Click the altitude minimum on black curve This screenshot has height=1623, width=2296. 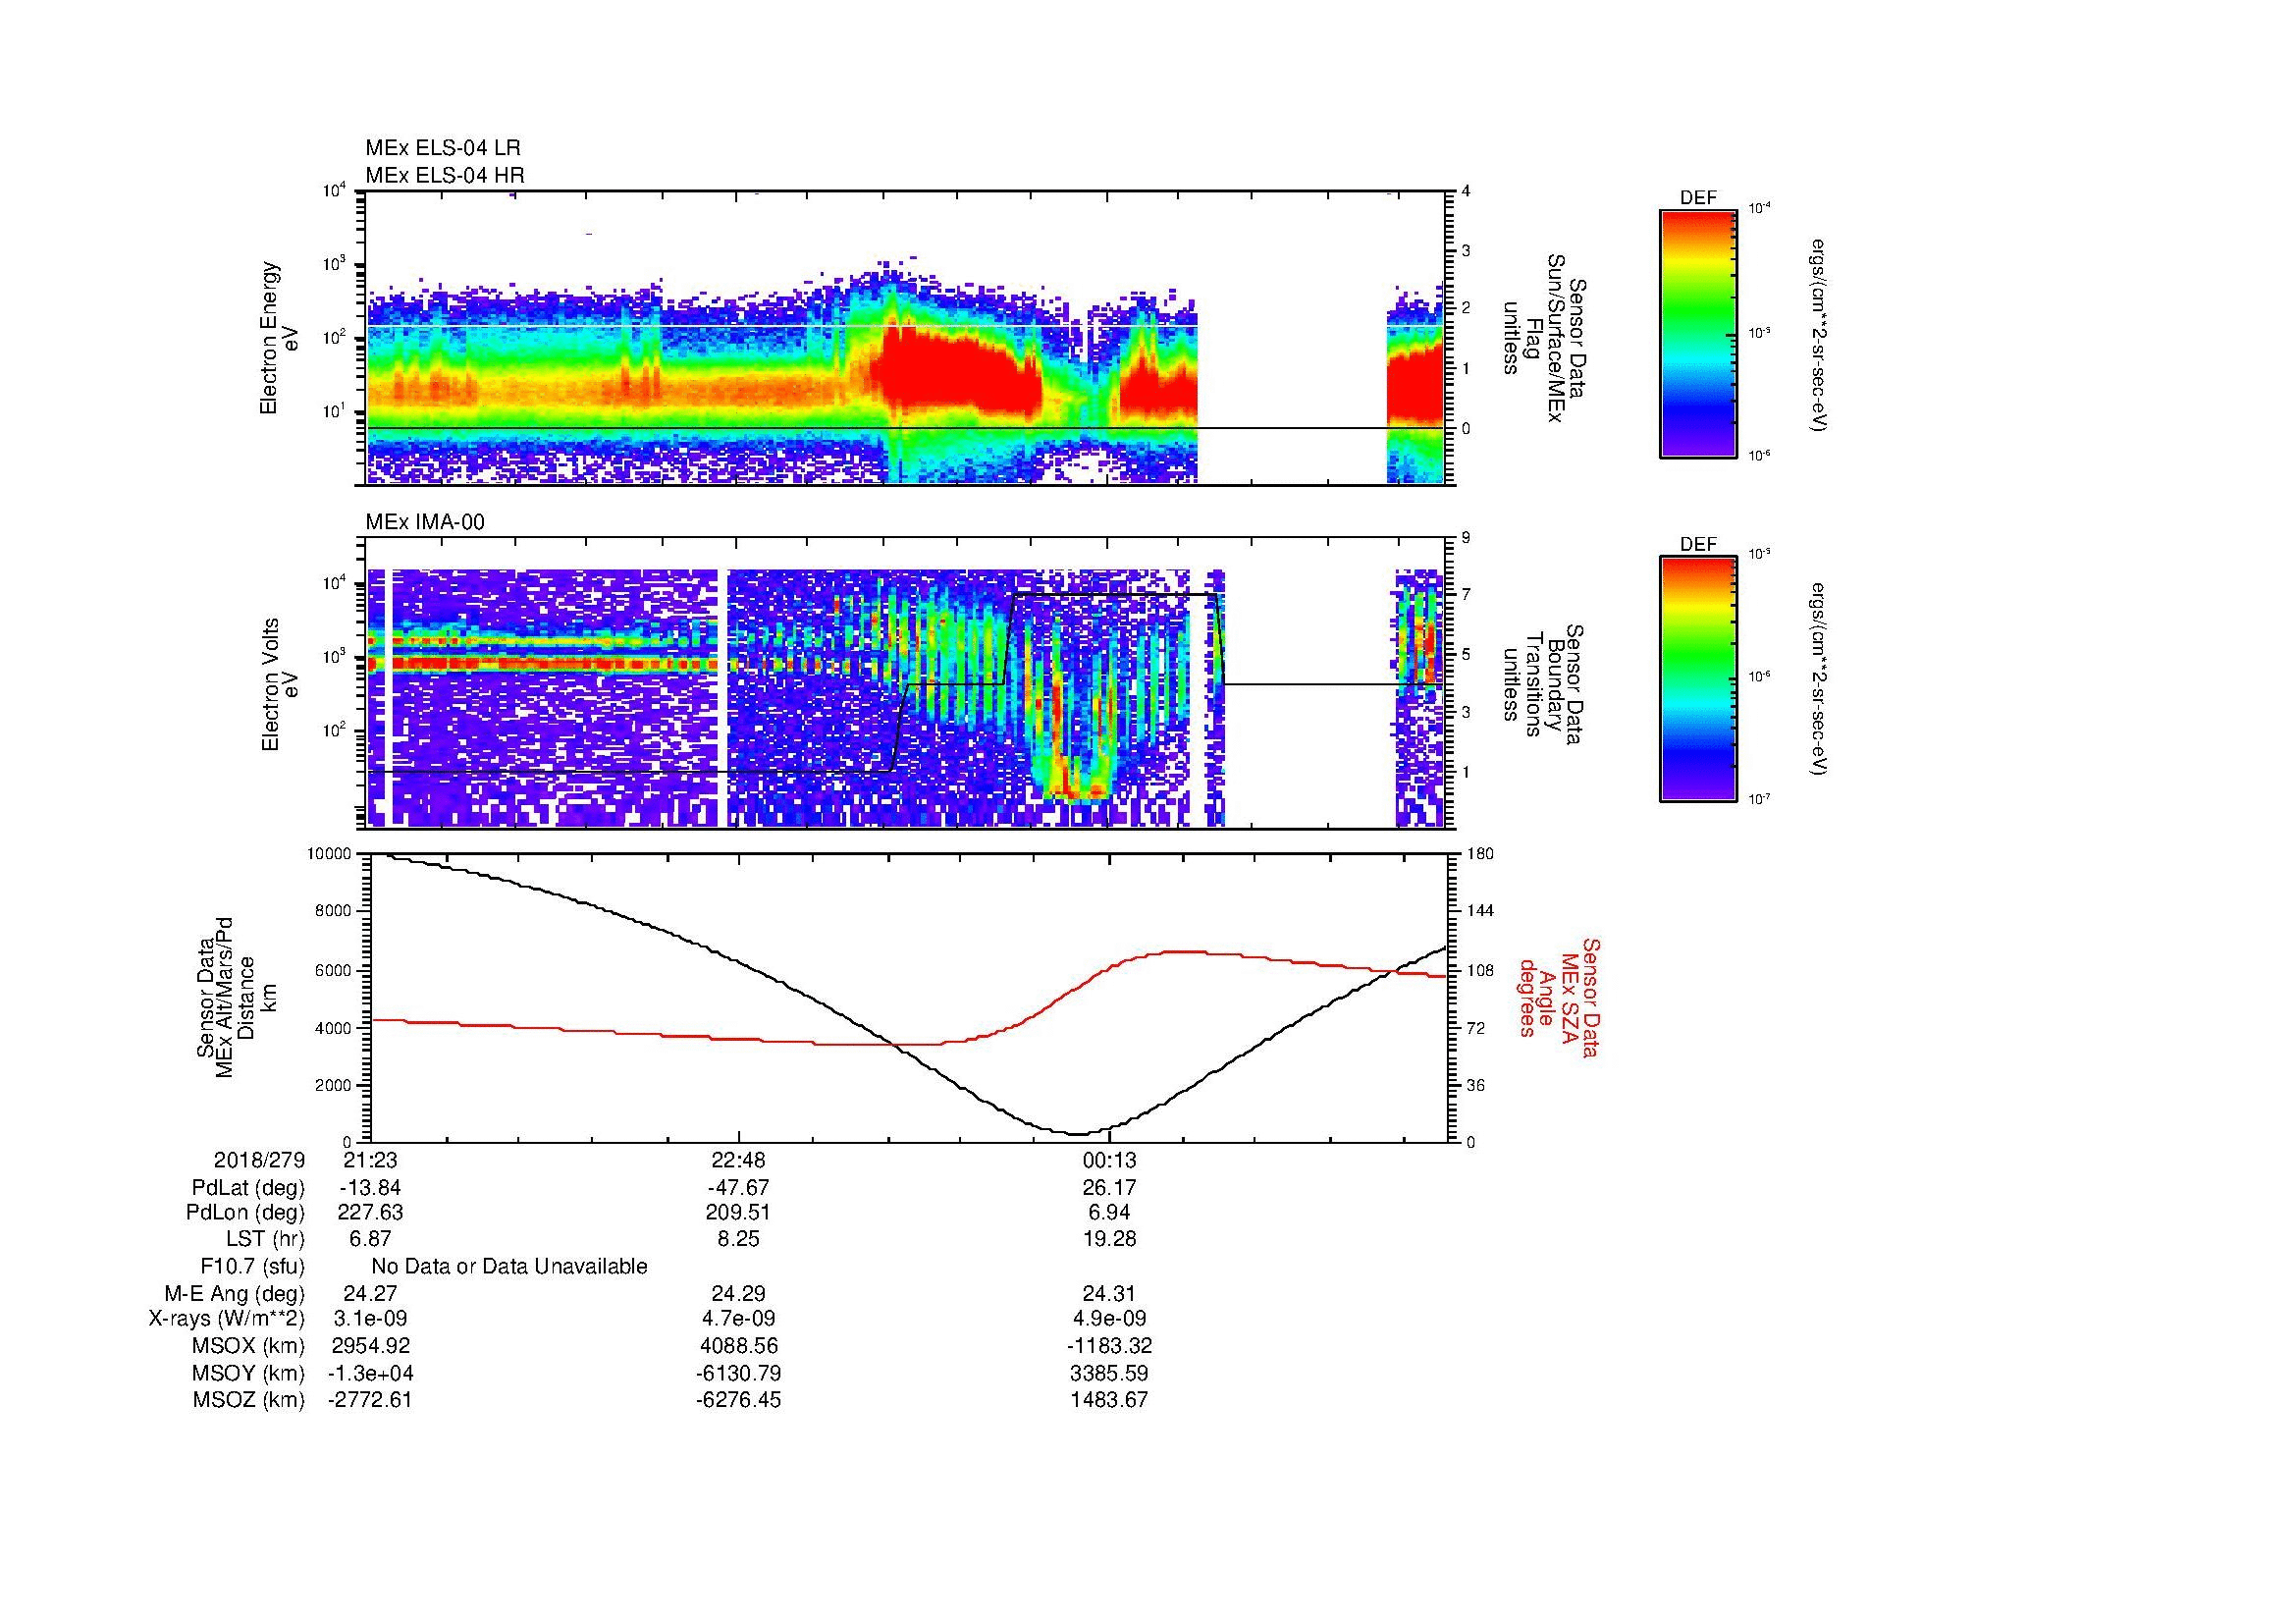click(1076, 1133)
